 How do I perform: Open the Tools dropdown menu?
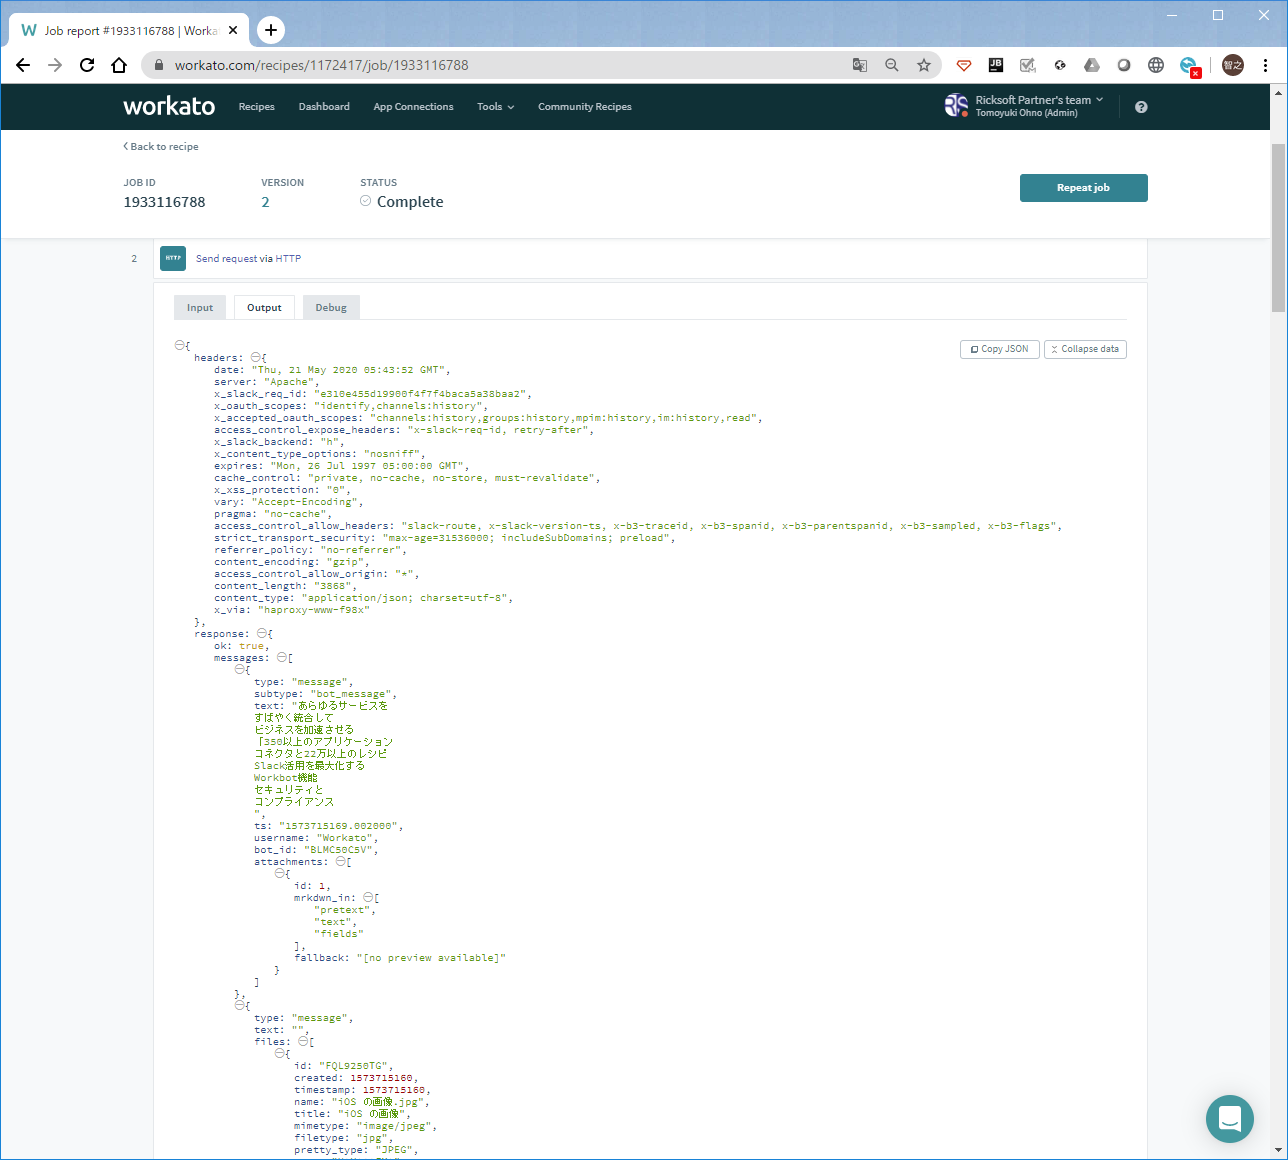click(495, 107)
